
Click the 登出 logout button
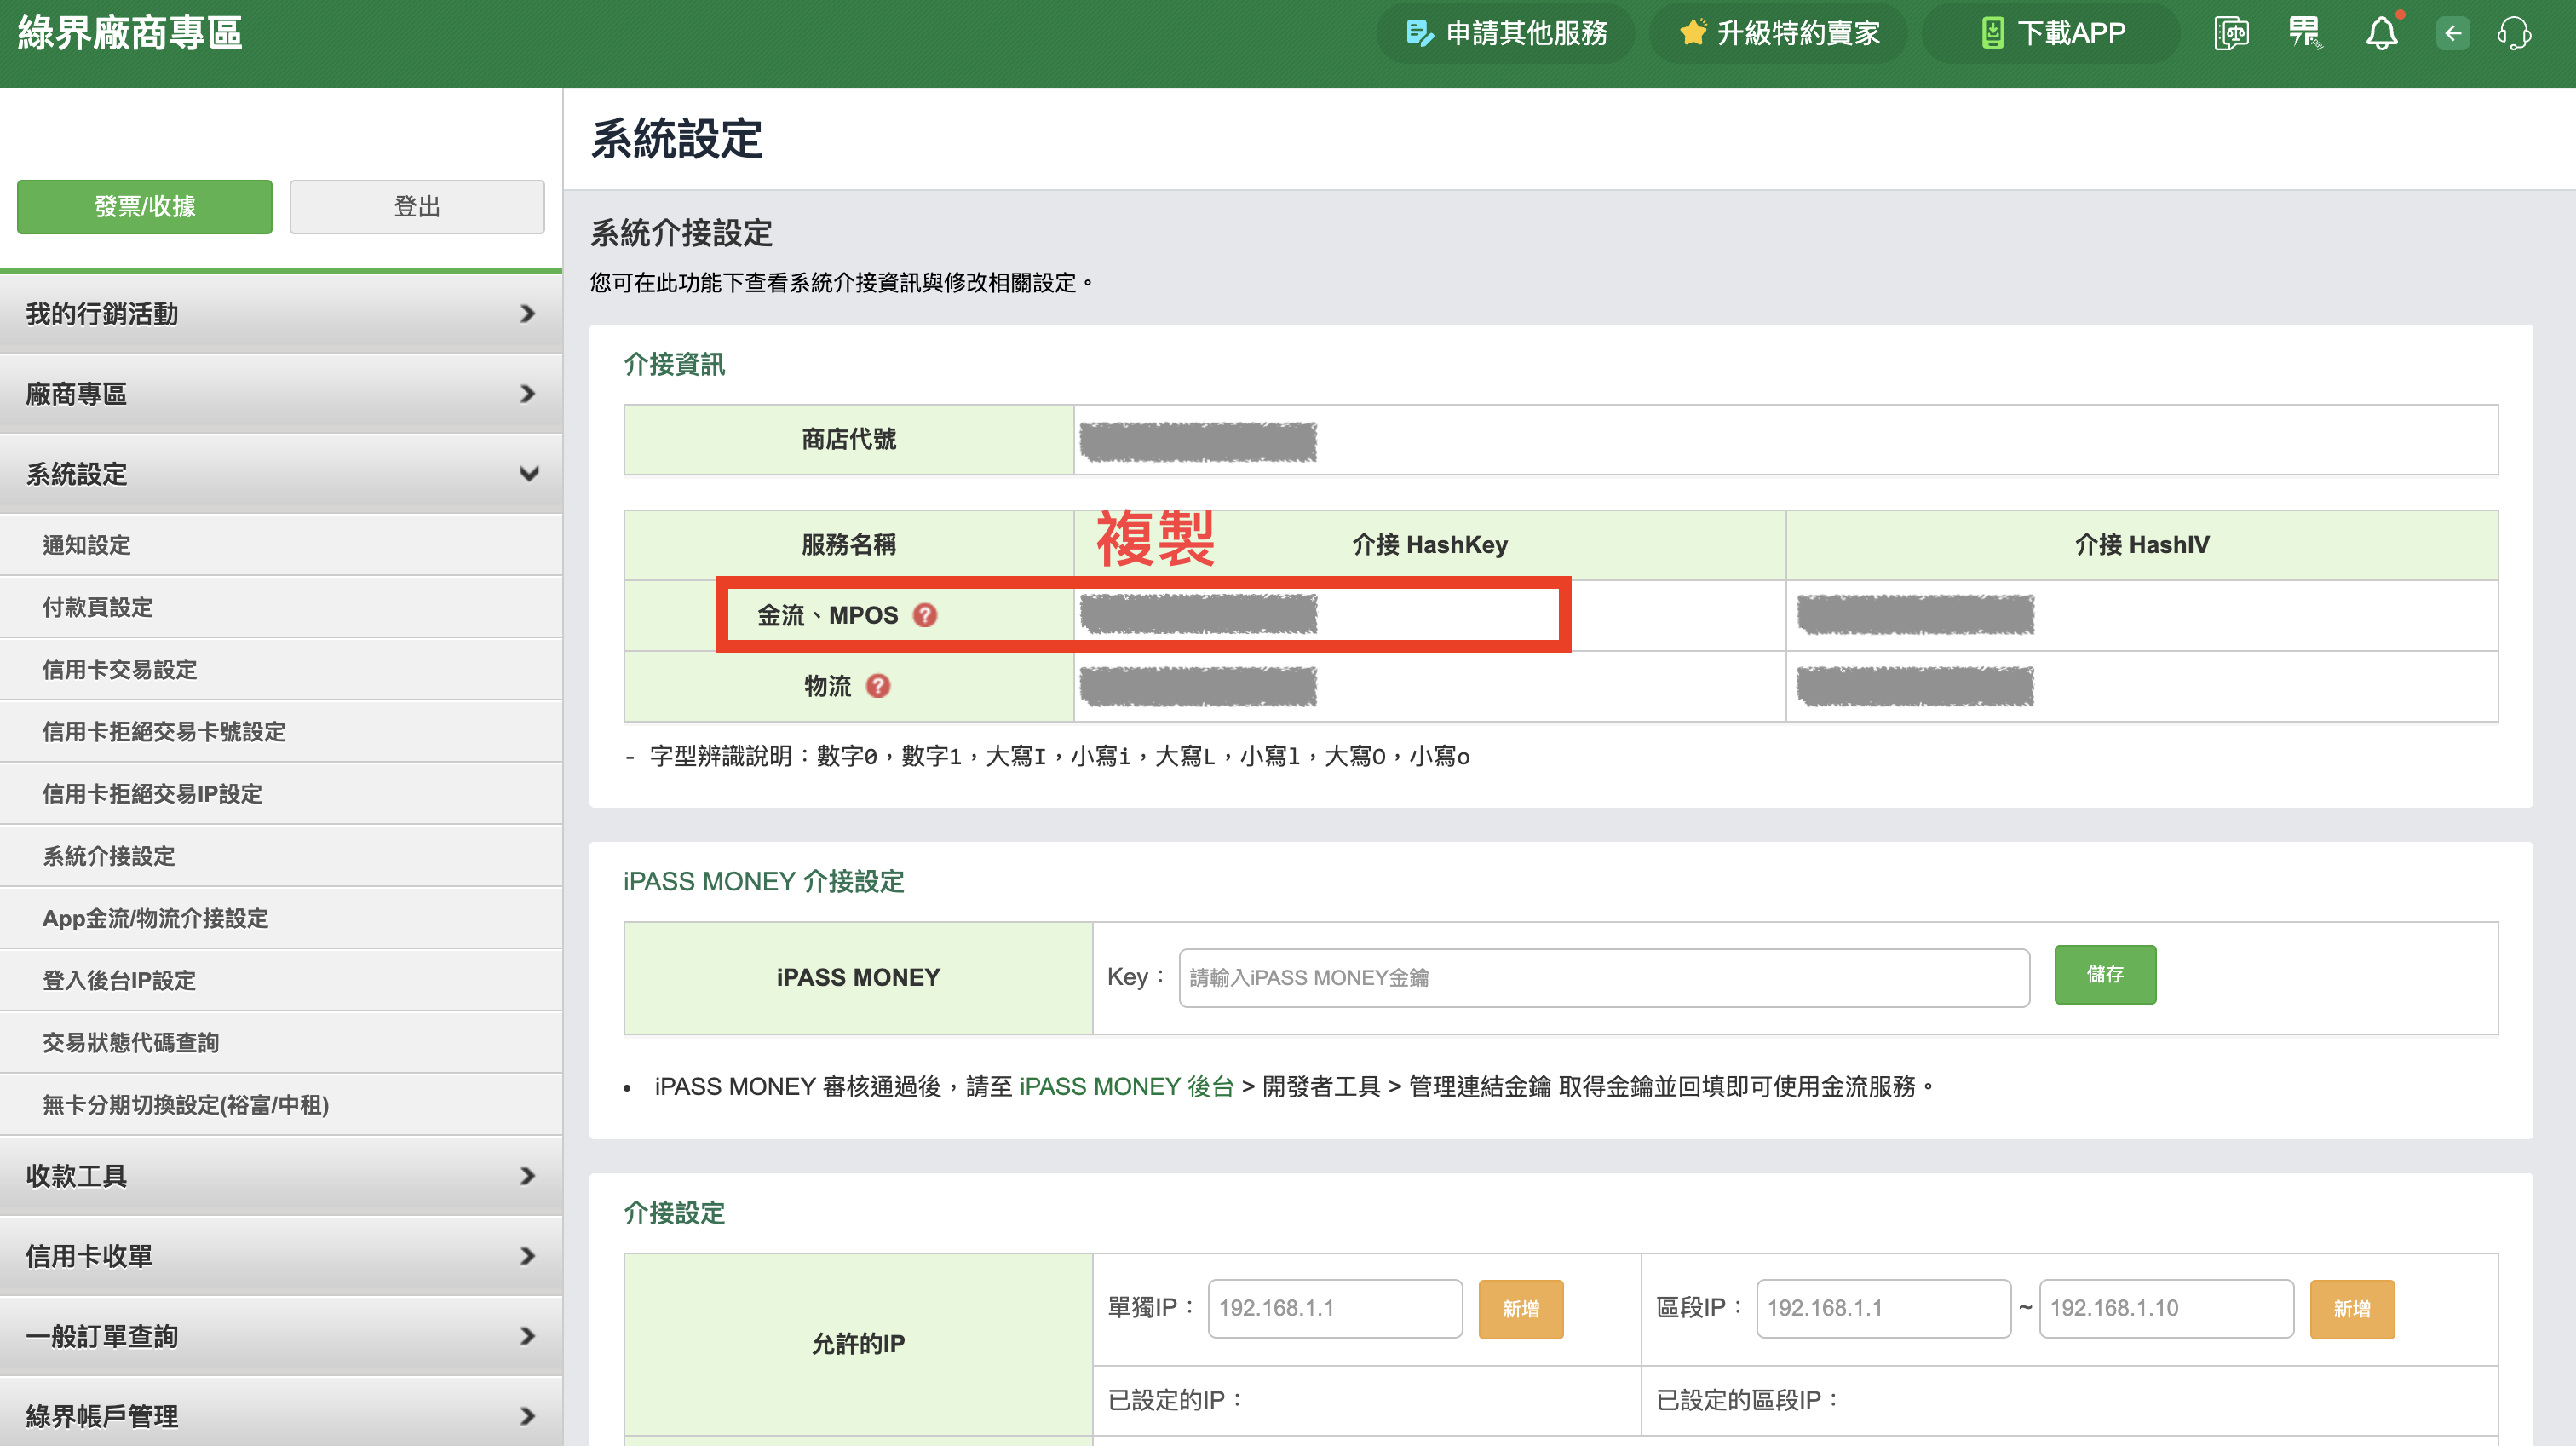[416, 207]
